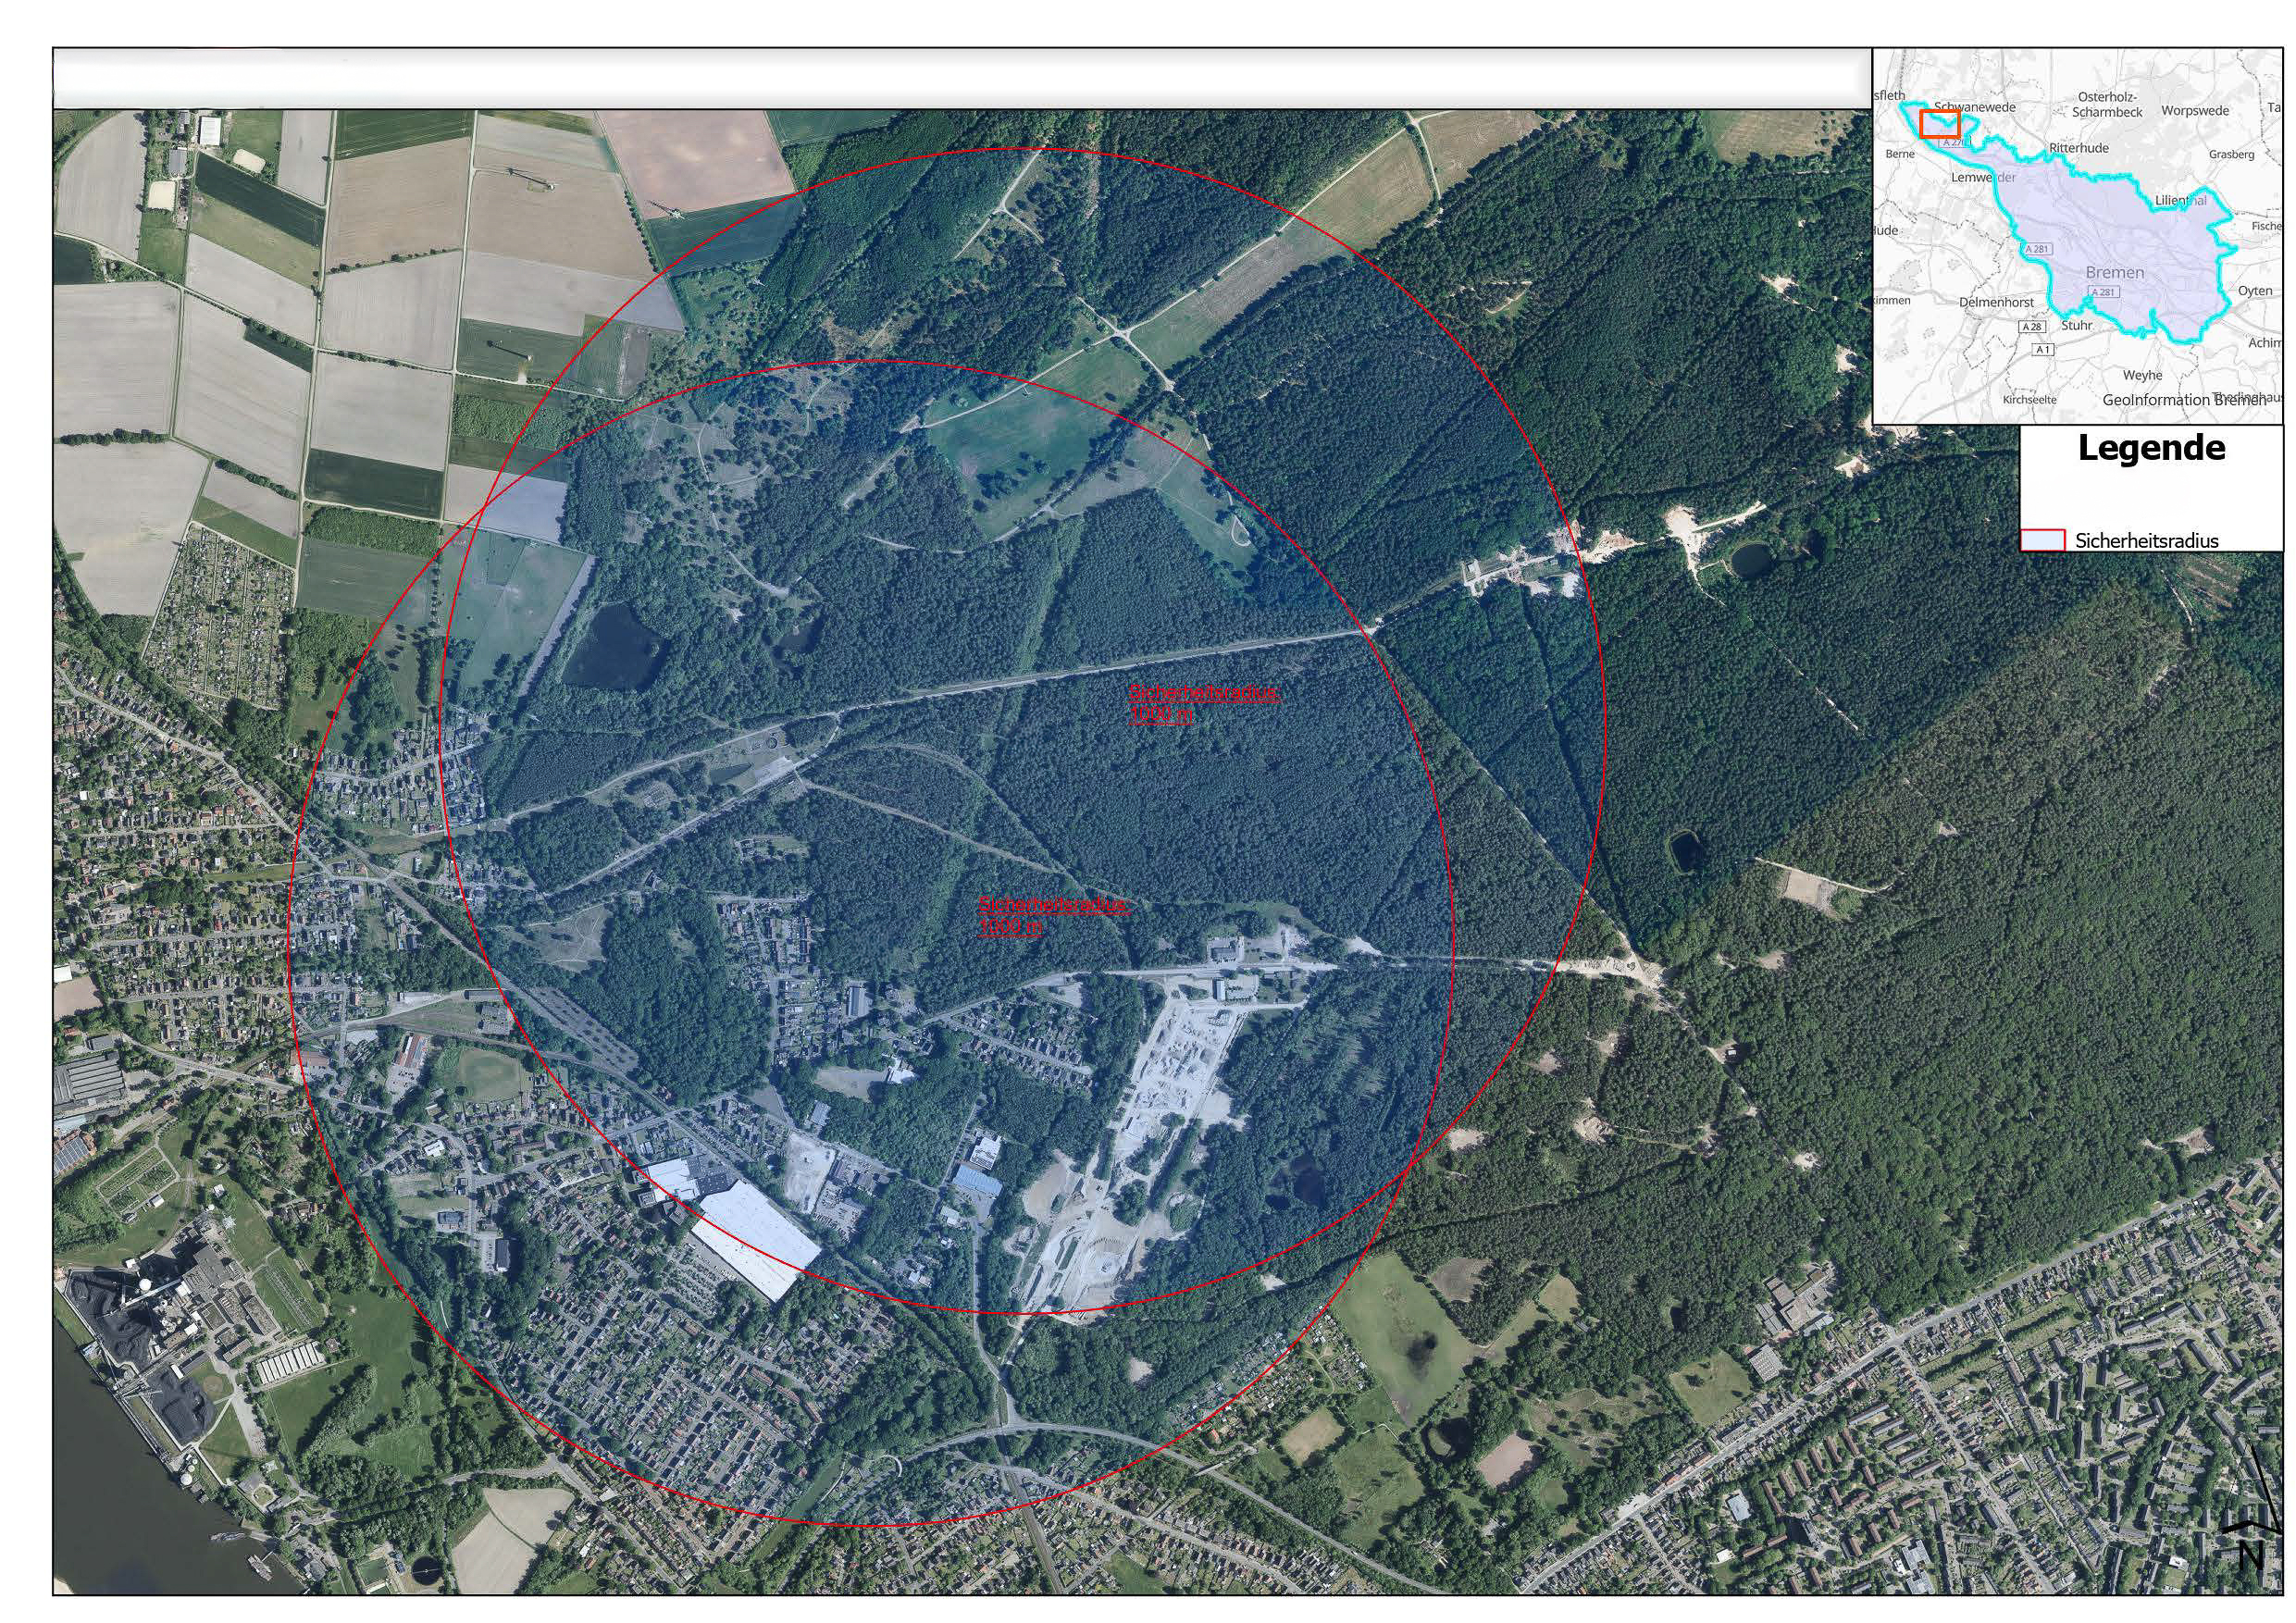Click the A 28 highway shield
The height and width of the screenshot is (1623, 2296).
[x=2031, y=327]
